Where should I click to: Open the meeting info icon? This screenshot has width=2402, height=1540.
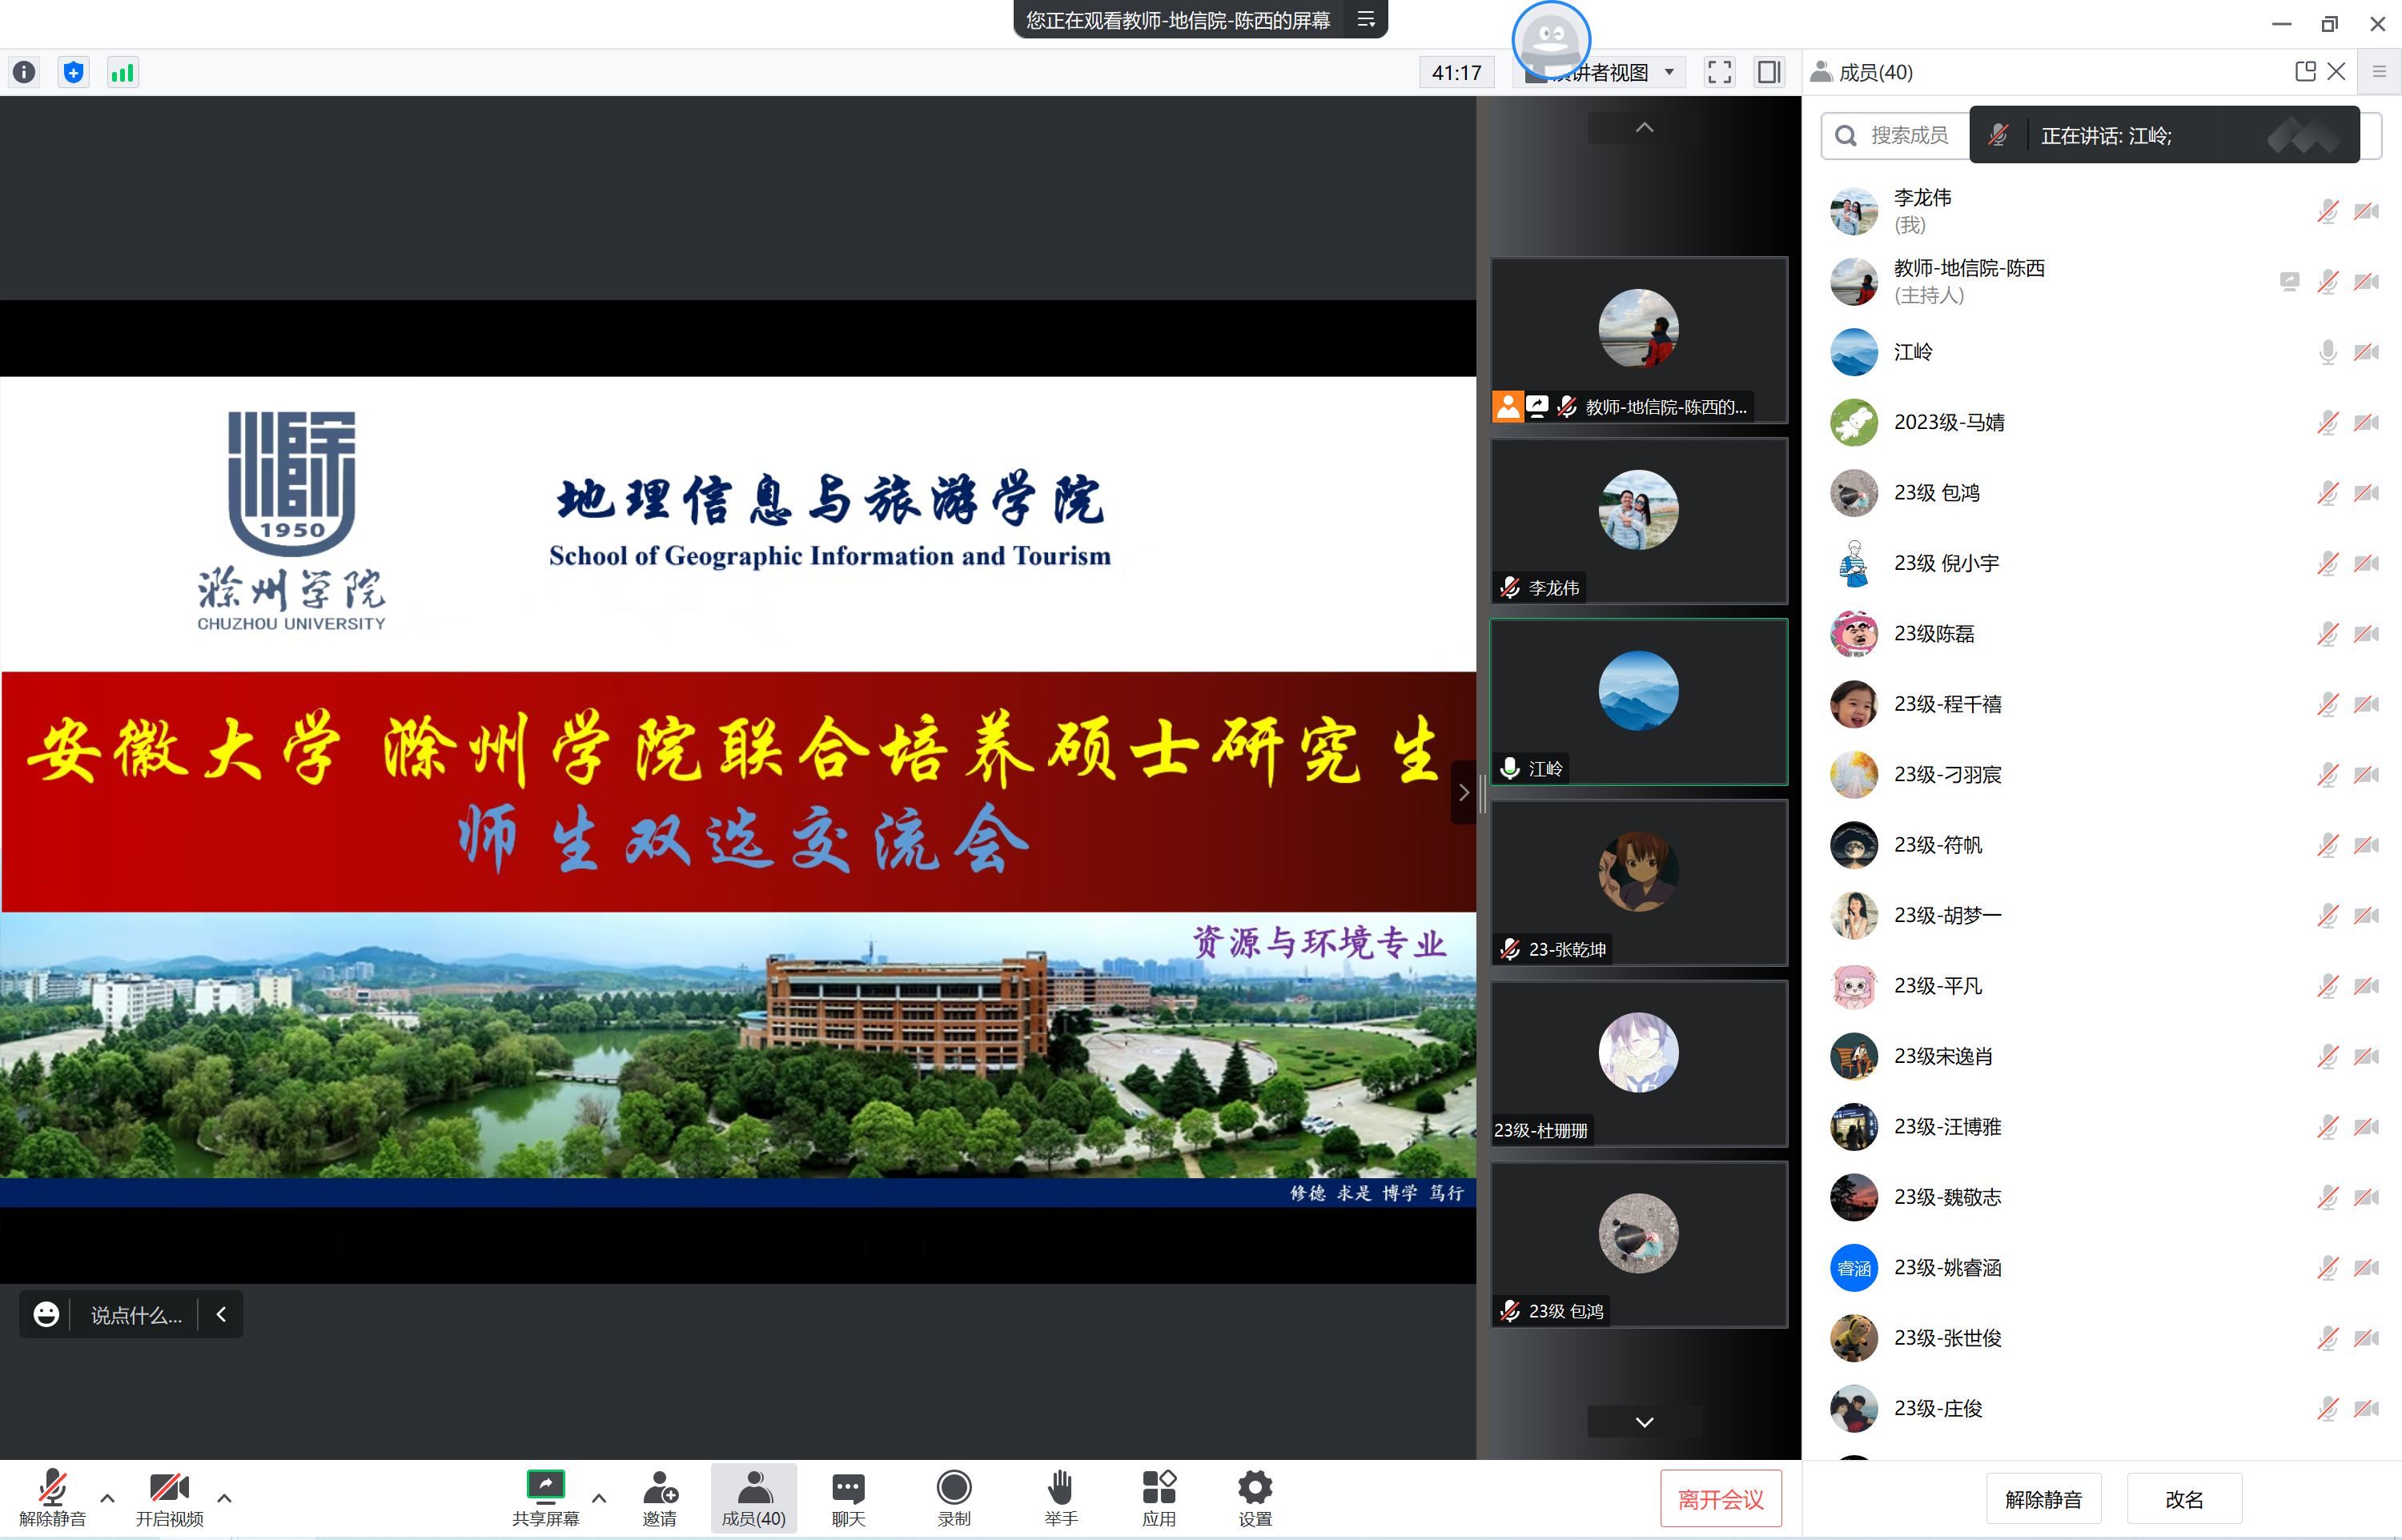24,72
